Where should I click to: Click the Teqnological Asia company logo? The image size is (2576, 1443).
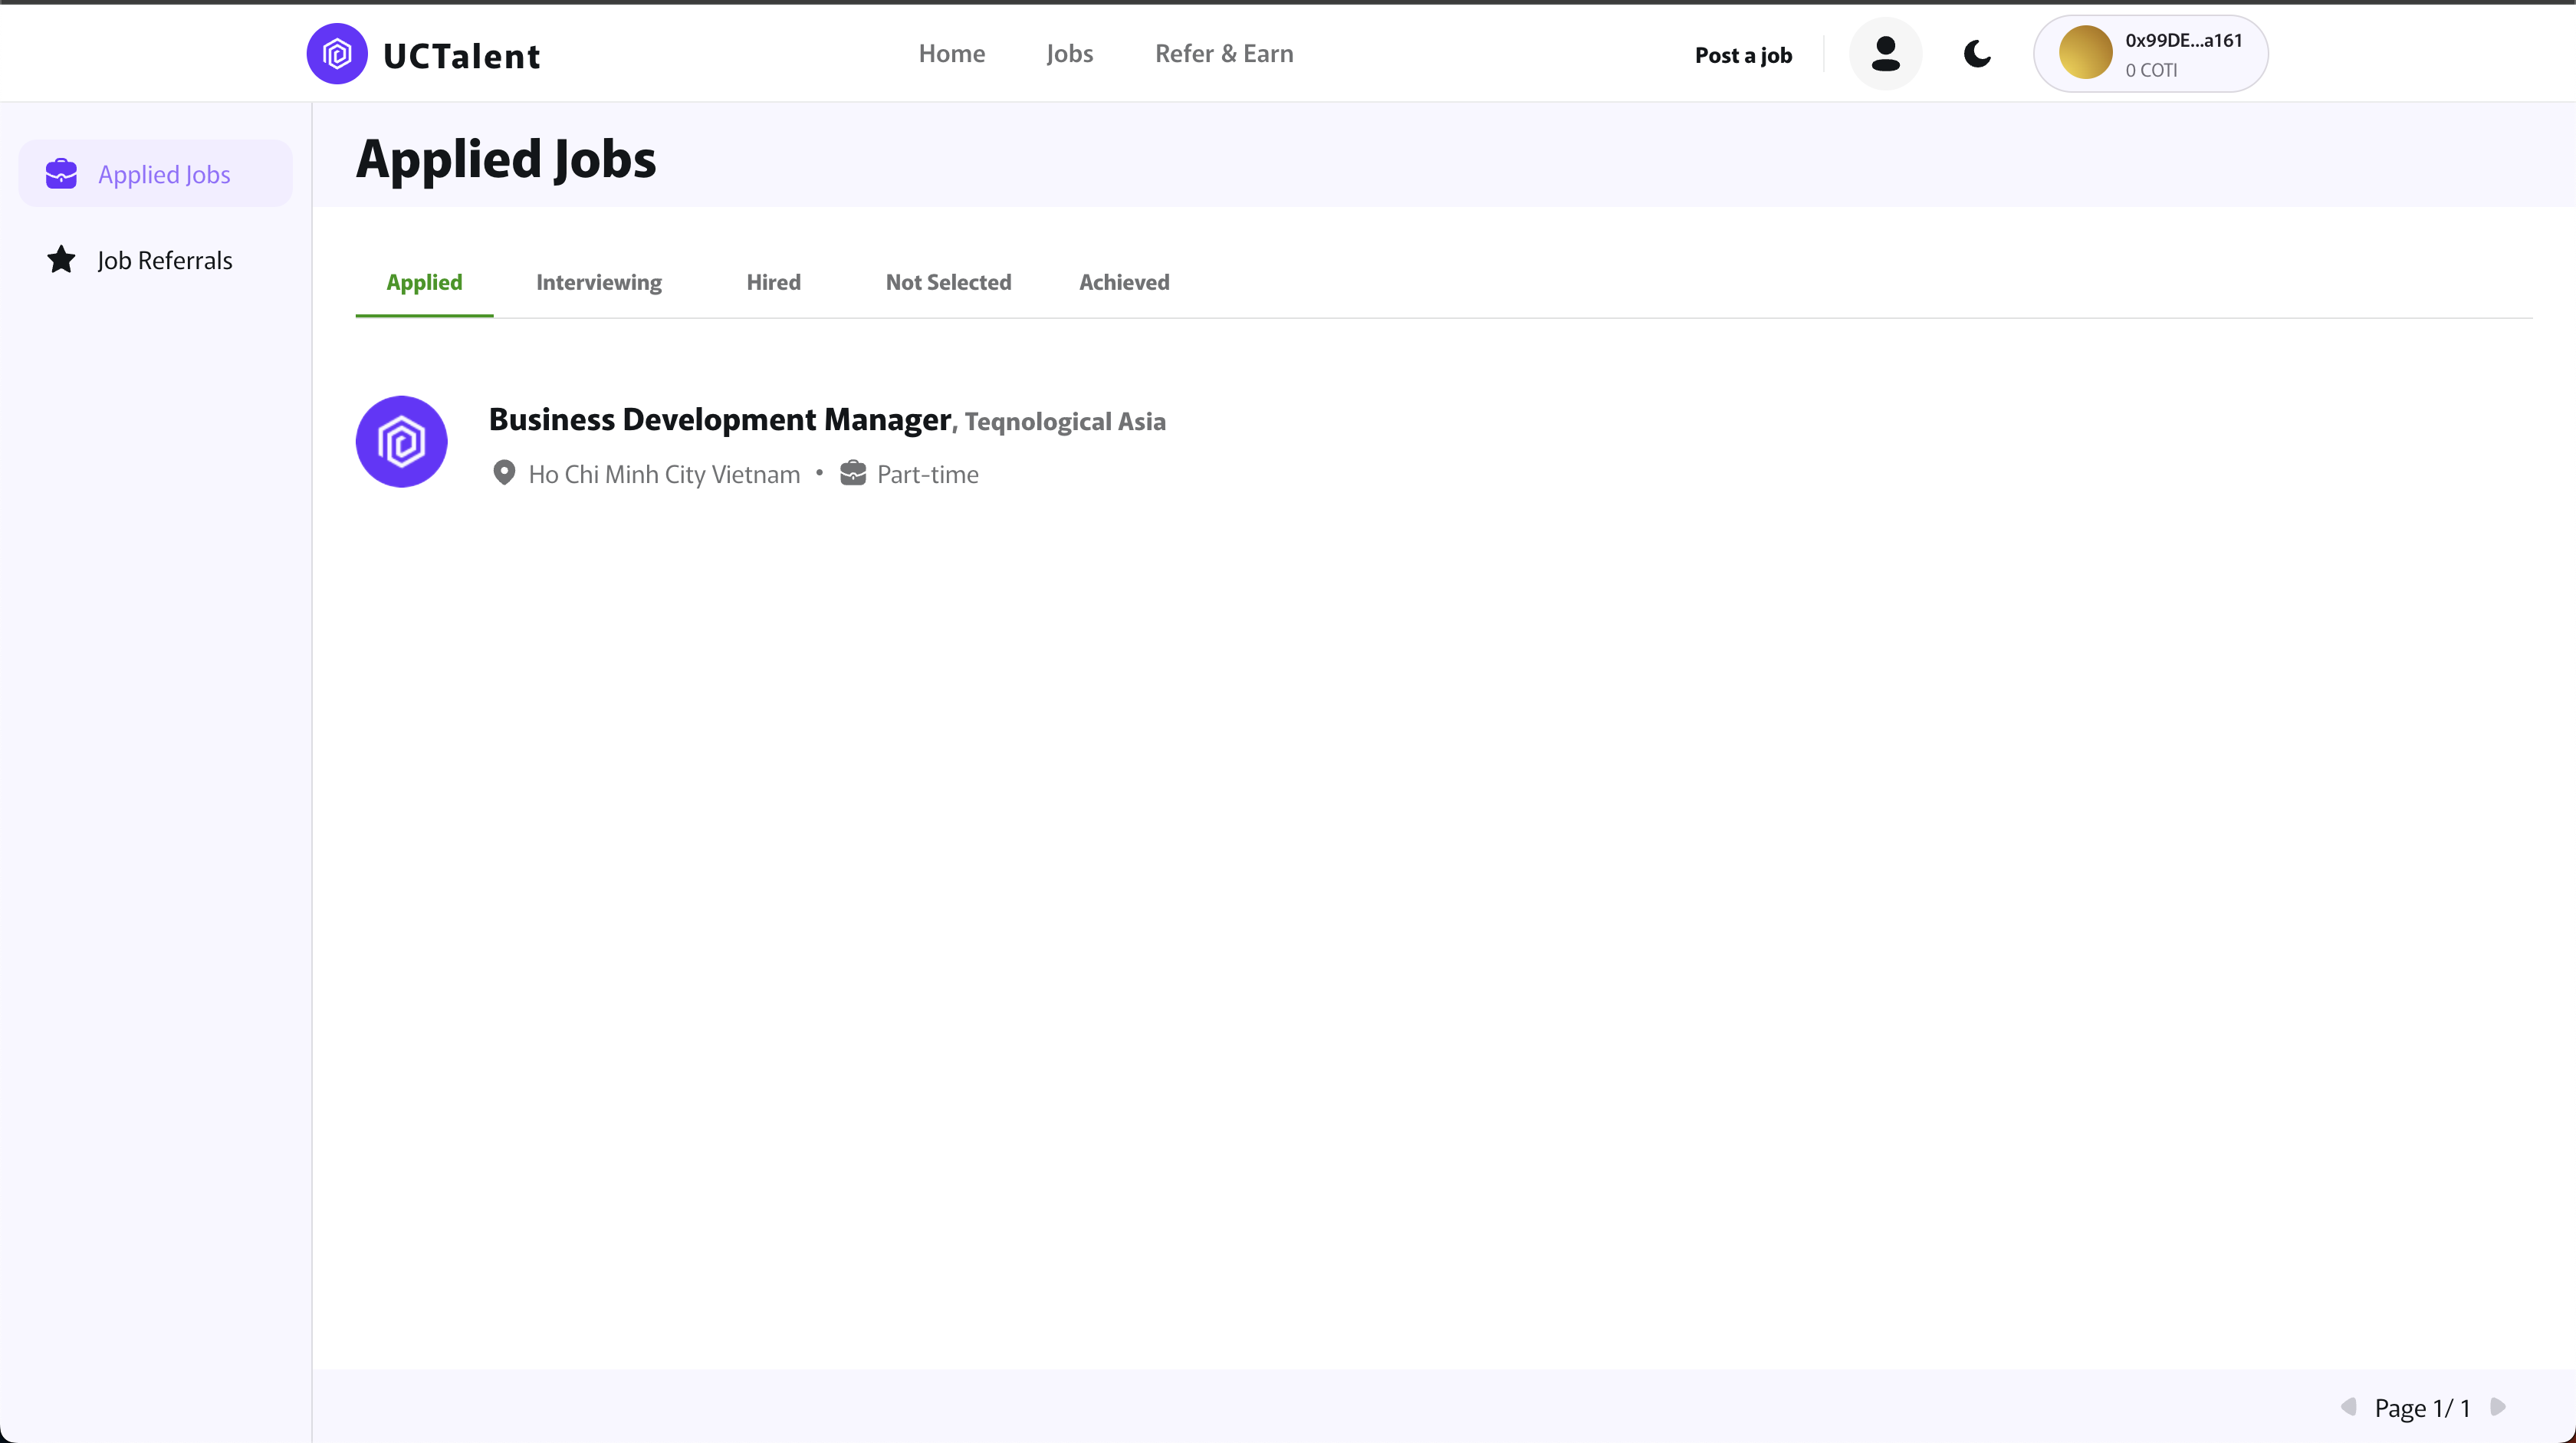coord(401,442)
